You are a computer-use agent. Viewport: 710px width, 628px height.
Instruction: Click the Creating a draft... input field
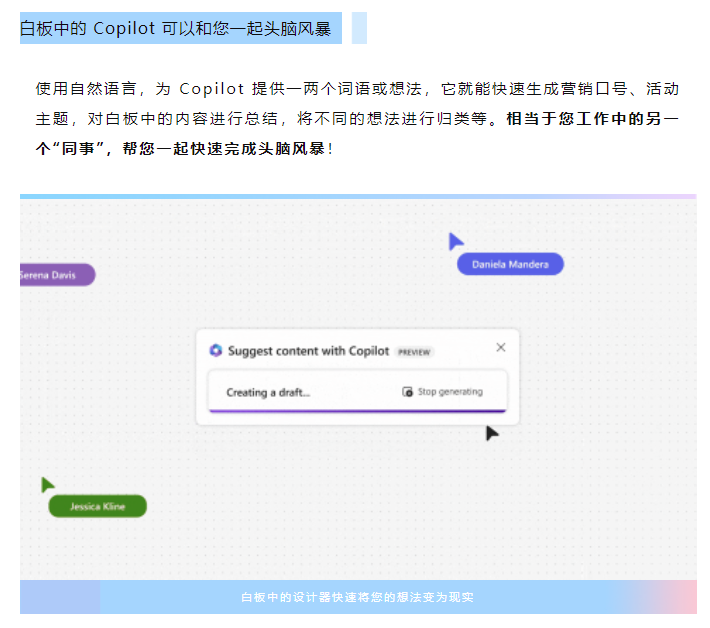357,392
